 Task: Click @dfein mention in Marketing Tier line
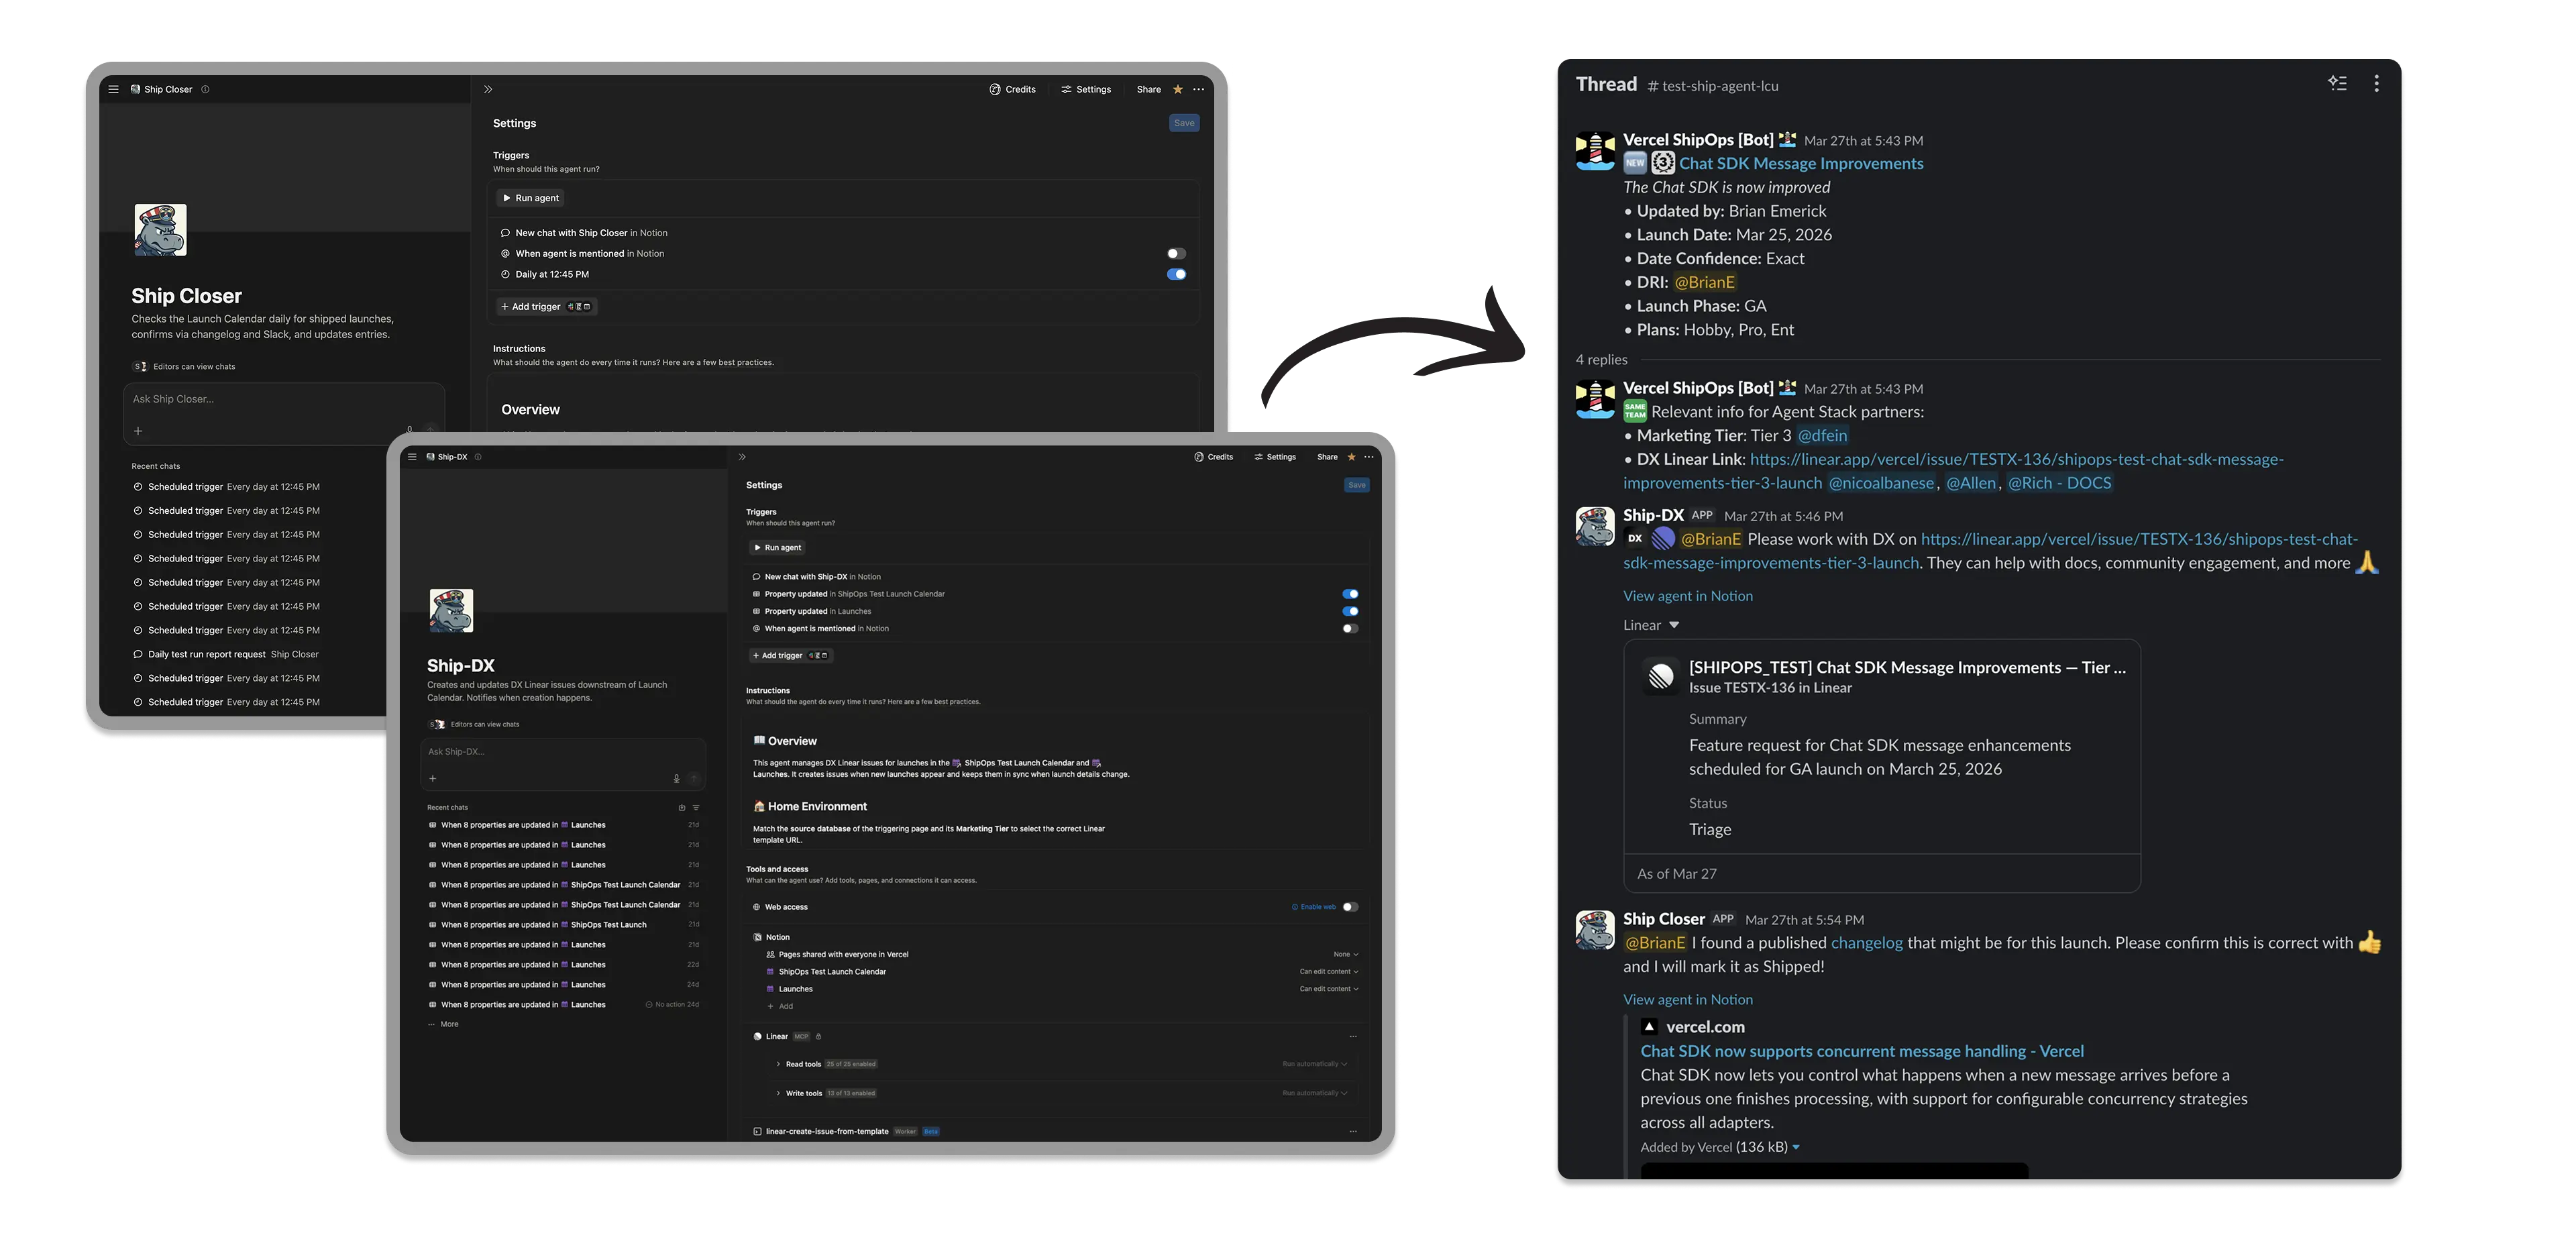1822,435
